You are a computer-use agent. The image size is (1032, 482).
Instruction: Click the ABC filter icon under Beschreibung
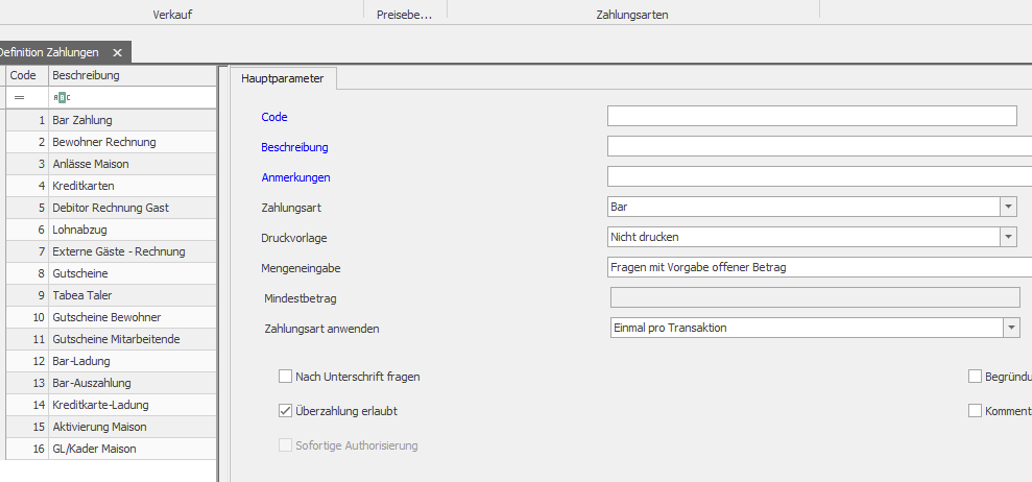(x=62, y=97)
